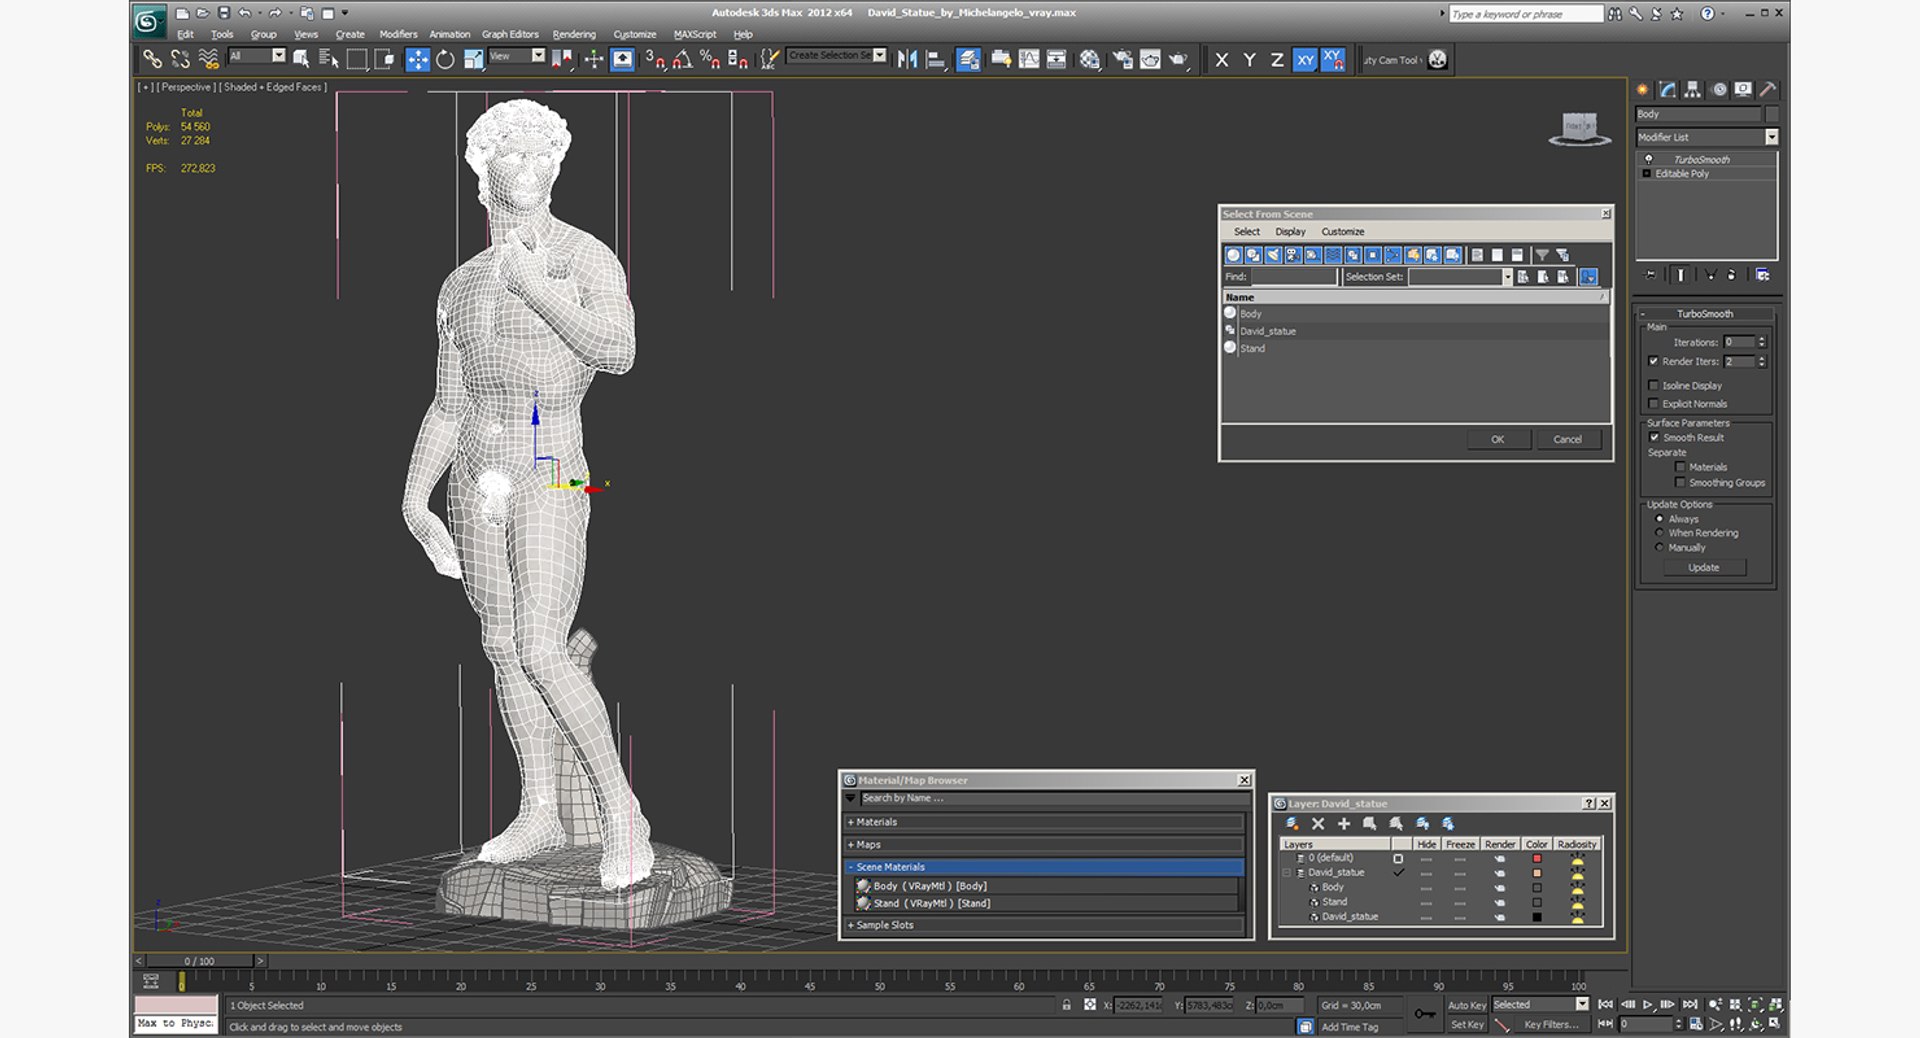Screen dimensions: 1920x1038
Task: Collapse the David_statue layer tree node
Action: pos(1287,873)
